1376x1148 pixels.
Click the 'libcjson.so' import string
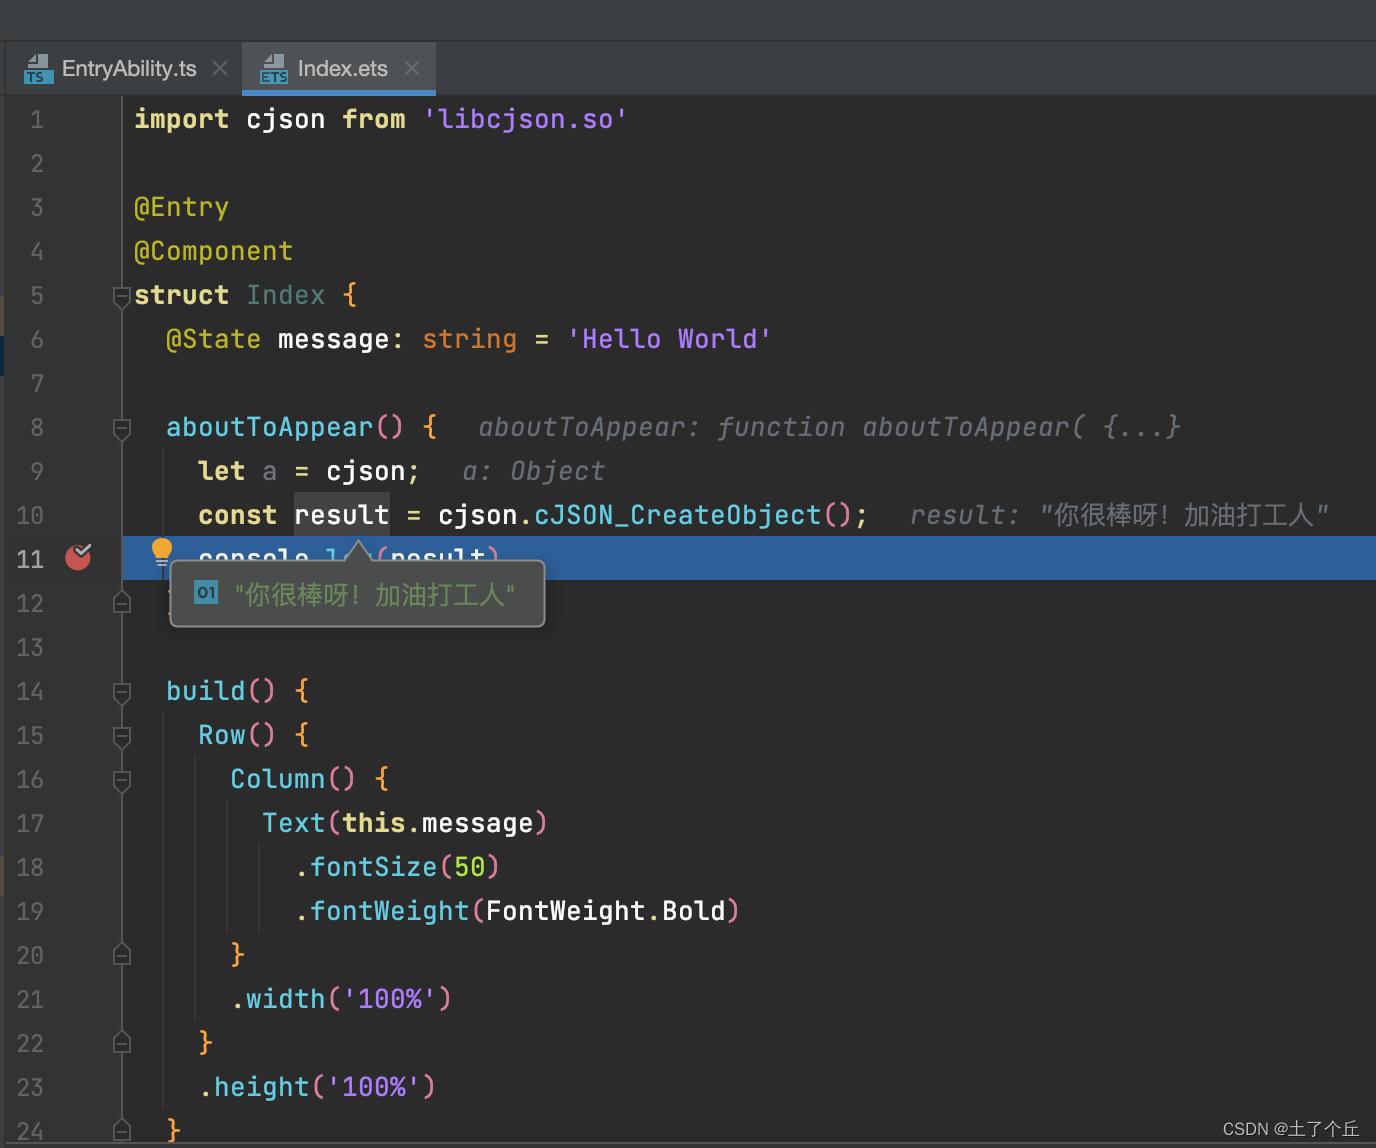point(525,119)
